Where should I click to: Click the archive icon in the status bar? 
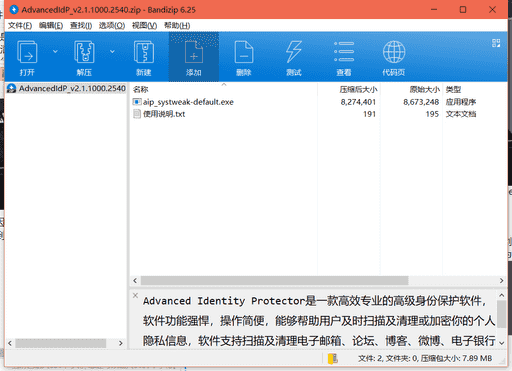pyautogui.click(x=332, y=359)
